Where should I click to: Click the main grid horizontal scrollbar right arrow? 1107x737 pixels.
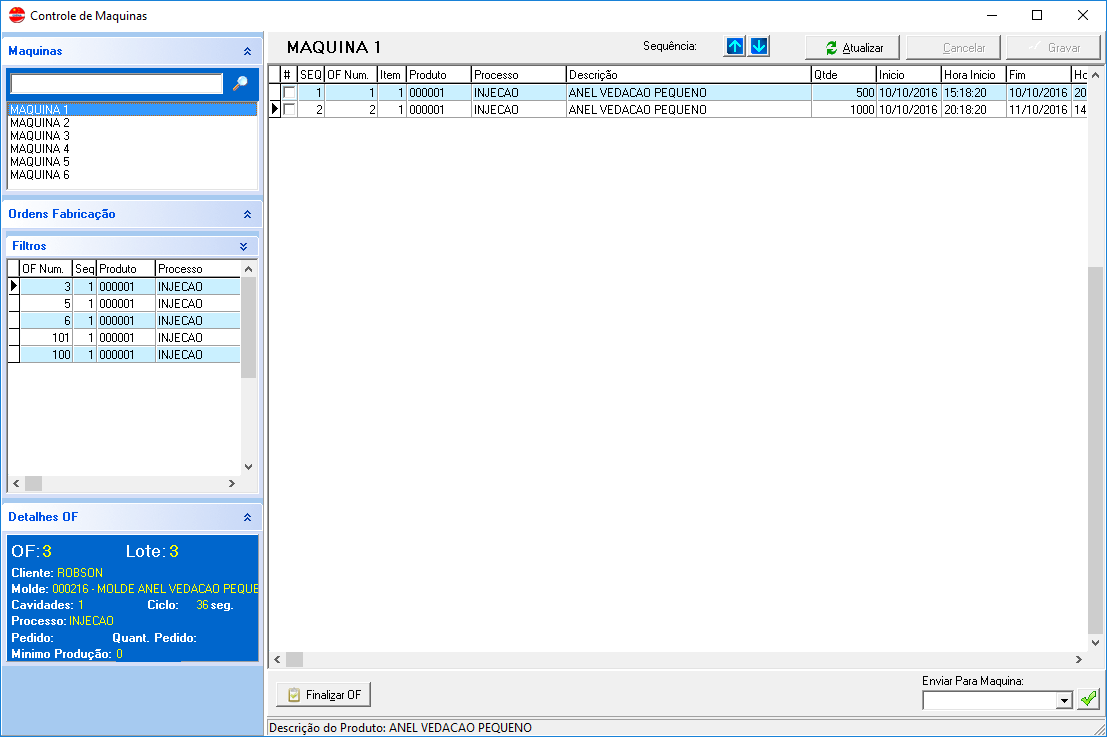[1079, 660]
